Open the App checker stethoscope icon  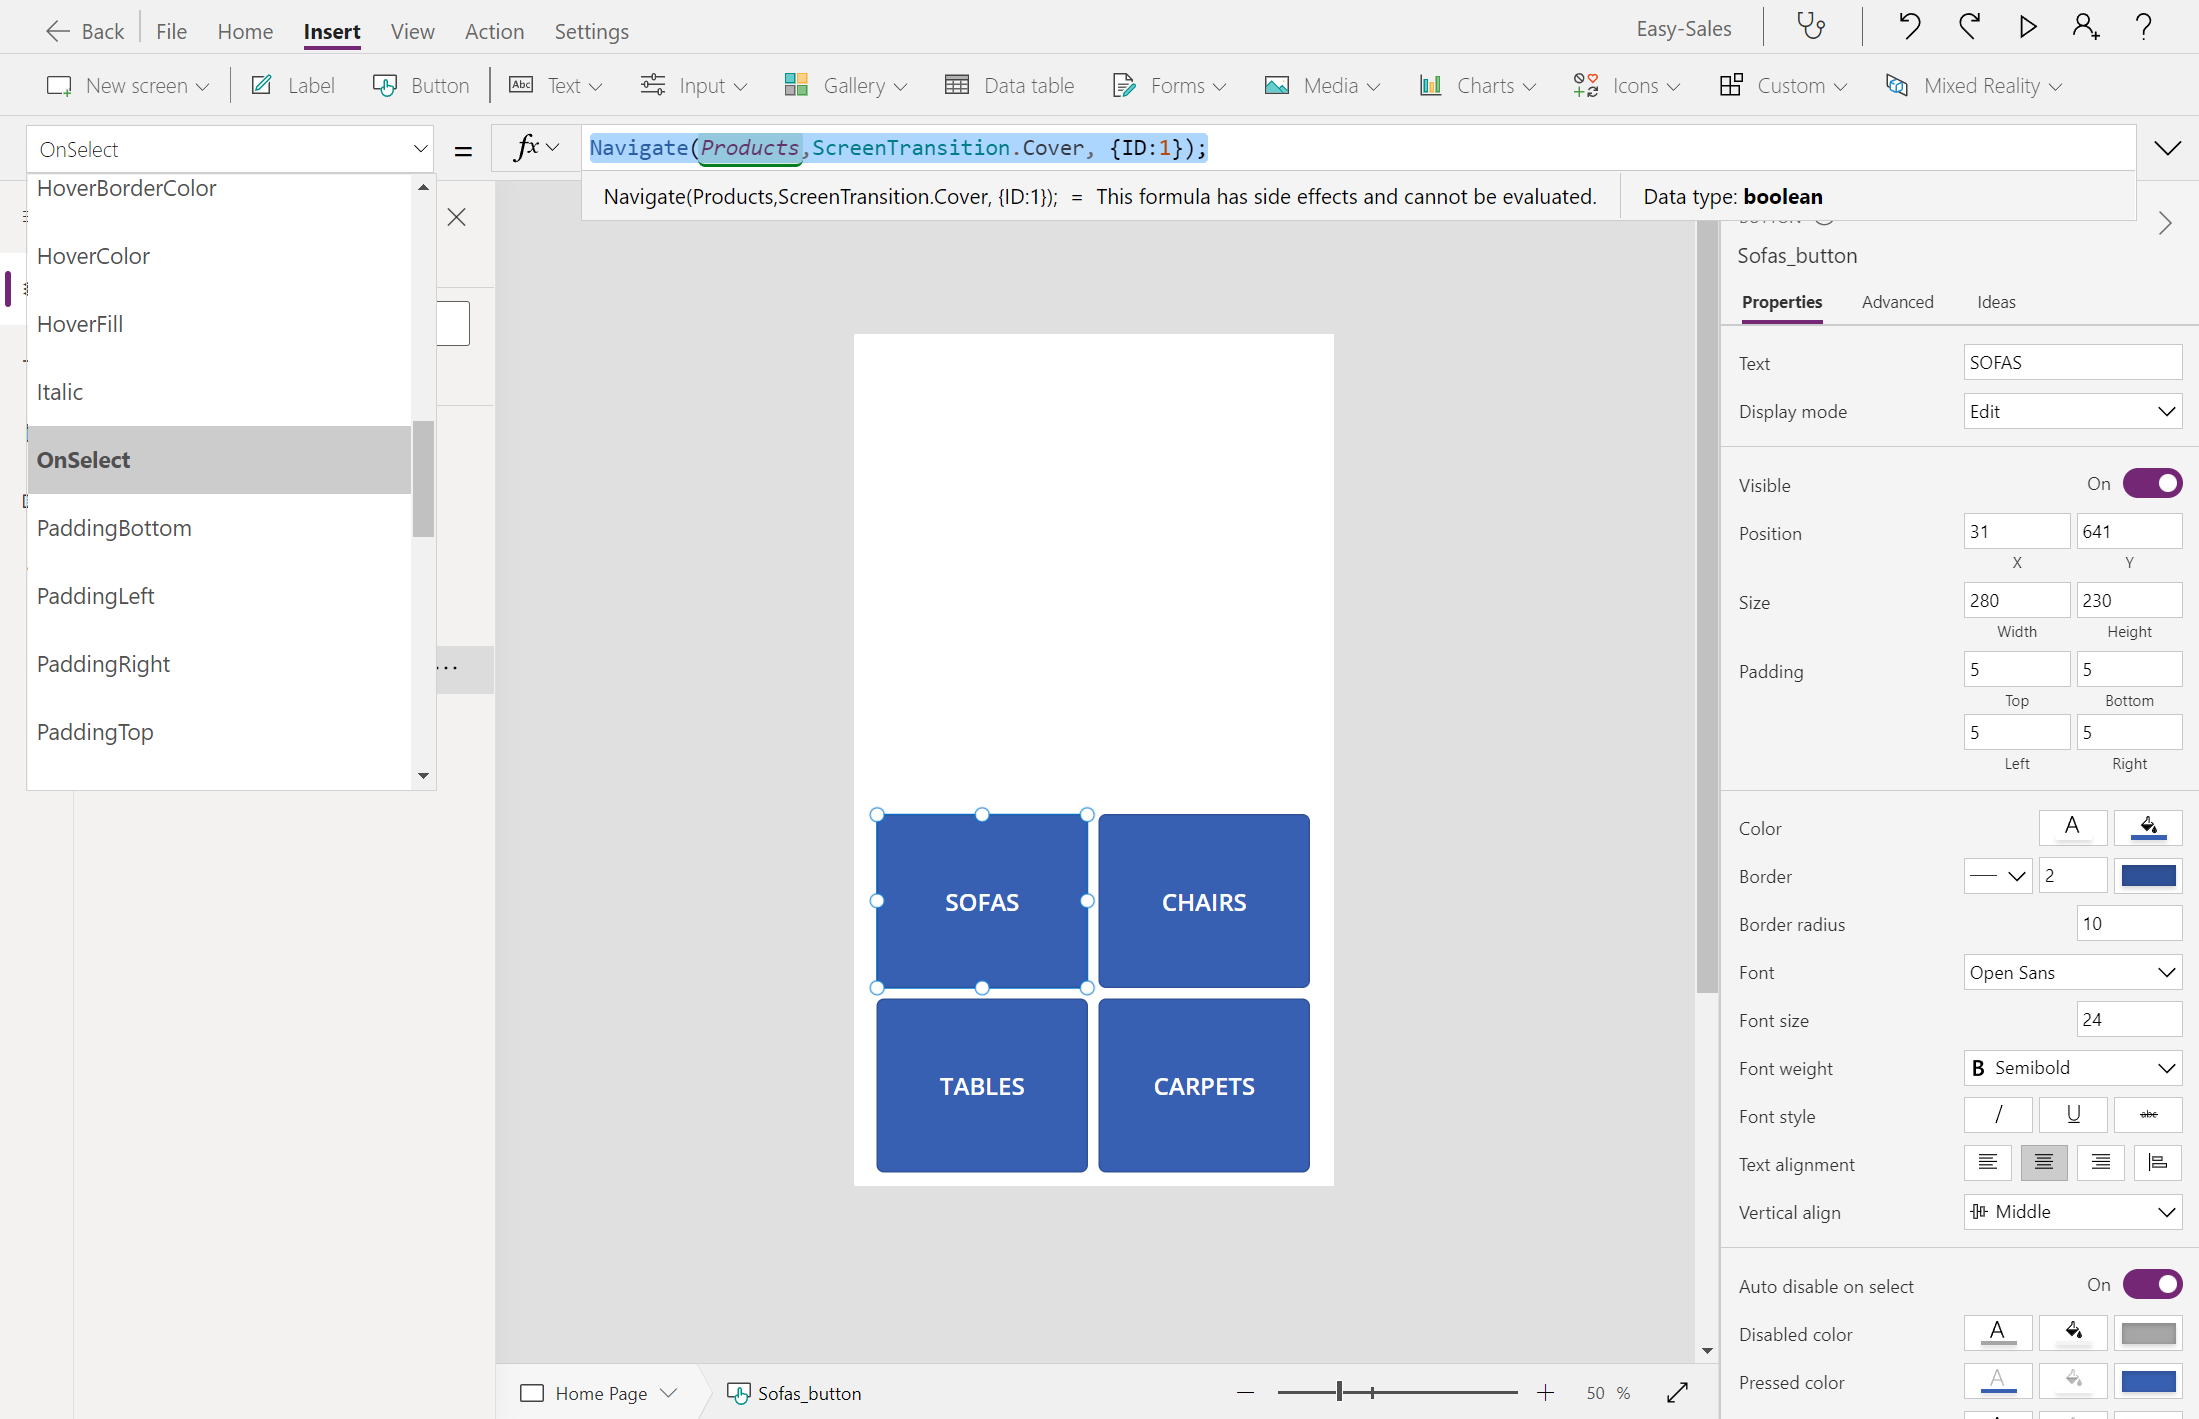pos(1811,27)
